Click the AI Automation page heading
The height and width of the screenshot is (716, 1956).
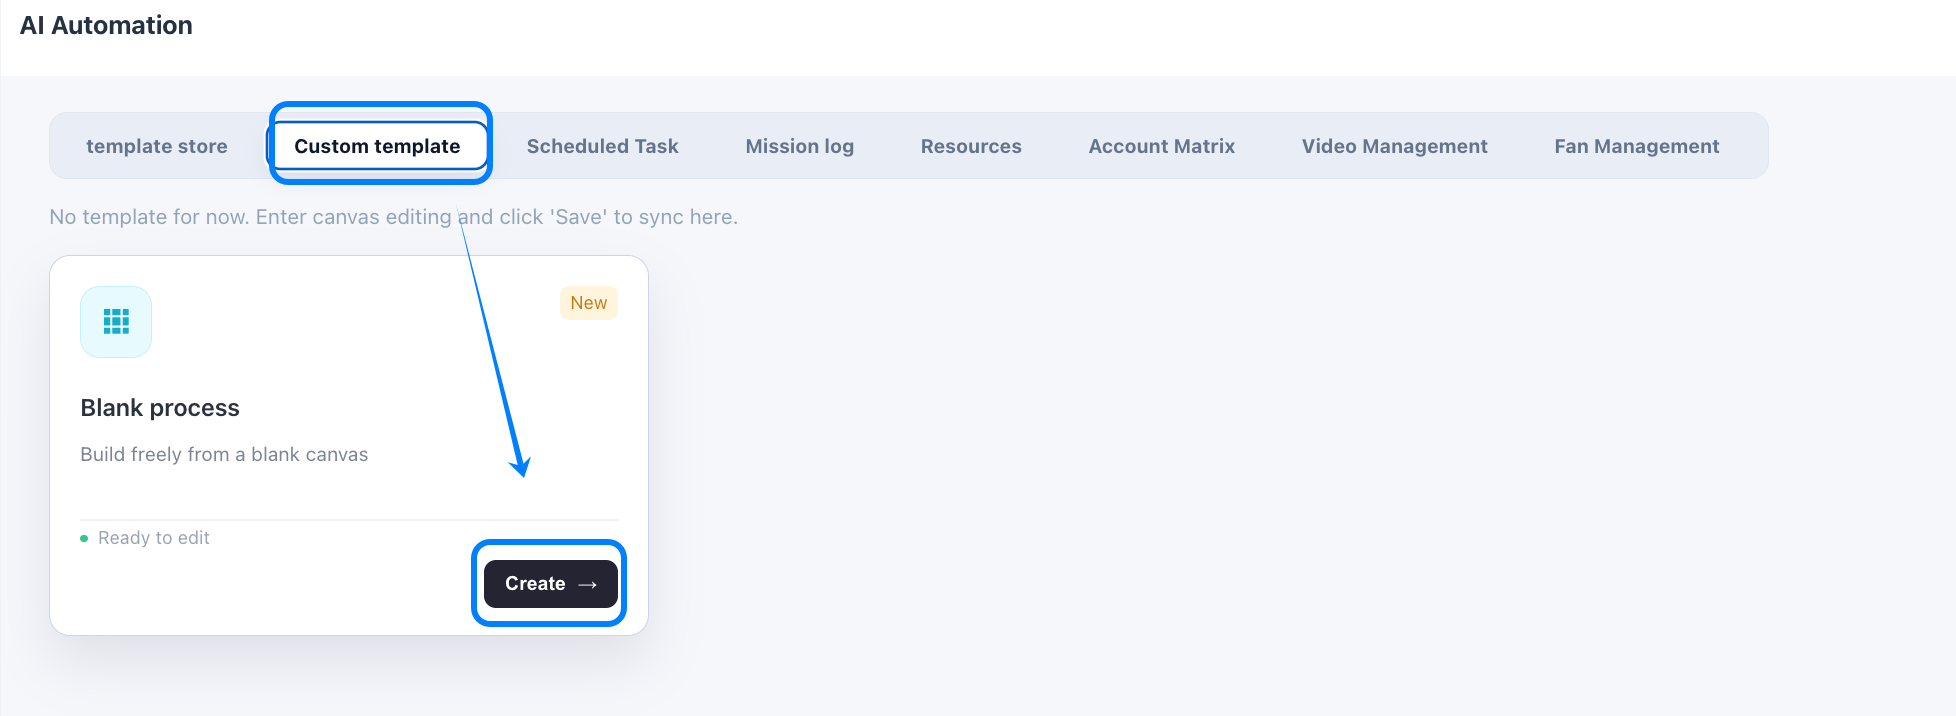pyautogui.click(x=106, y=26)
